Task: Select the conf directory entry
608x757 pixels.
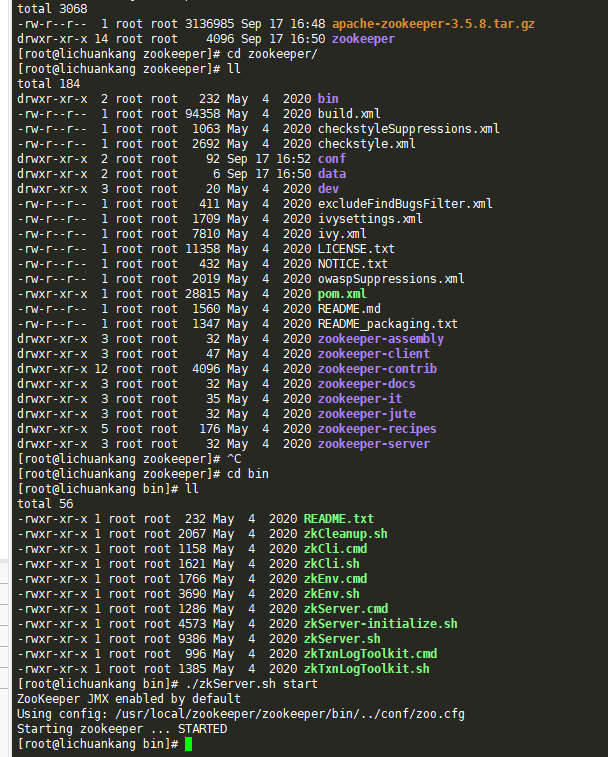Action: click(332, 159)
